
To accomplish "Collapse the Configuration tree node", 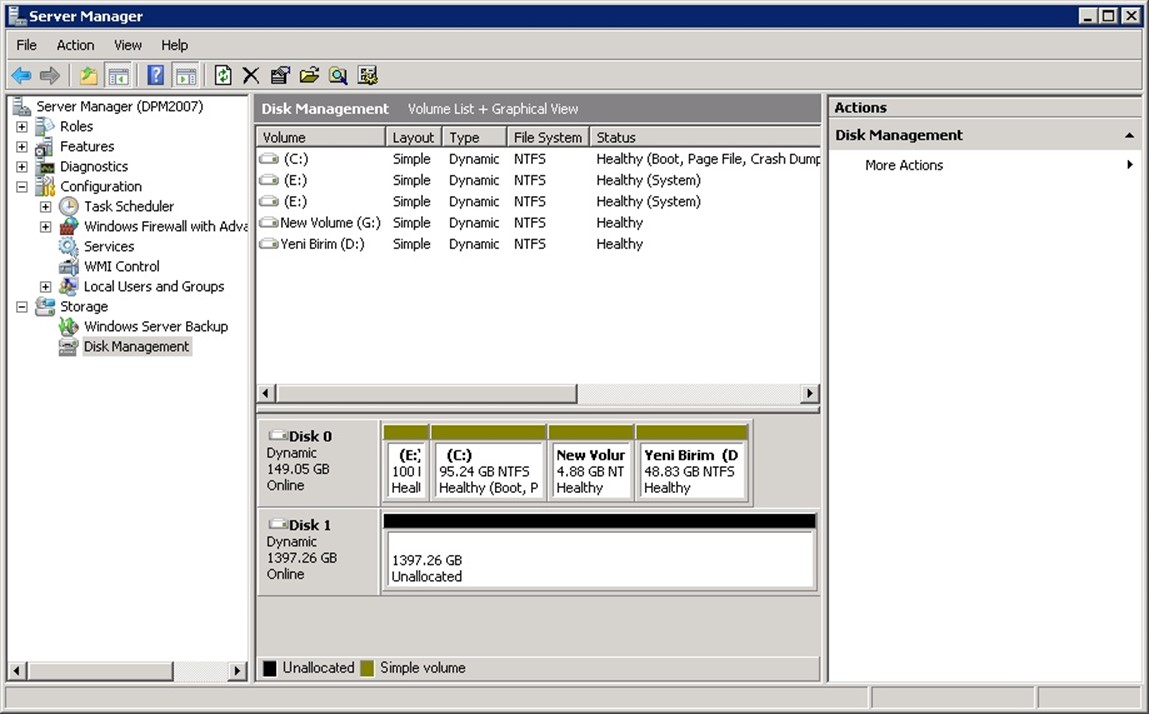I will (22, 187).
